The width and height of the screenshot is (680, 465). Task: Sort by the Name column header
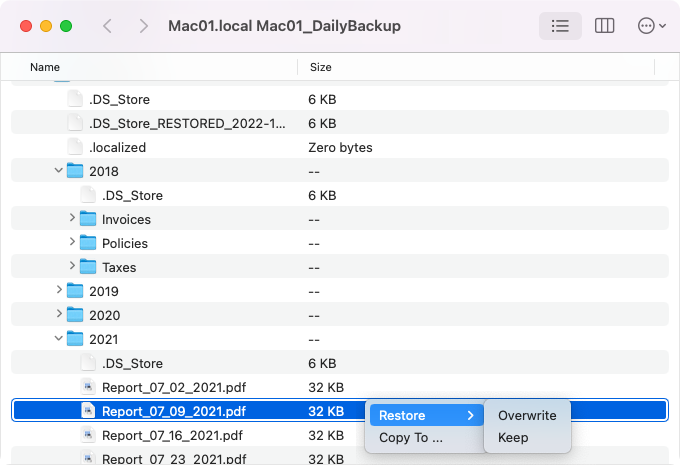click(x=45, y=67)
